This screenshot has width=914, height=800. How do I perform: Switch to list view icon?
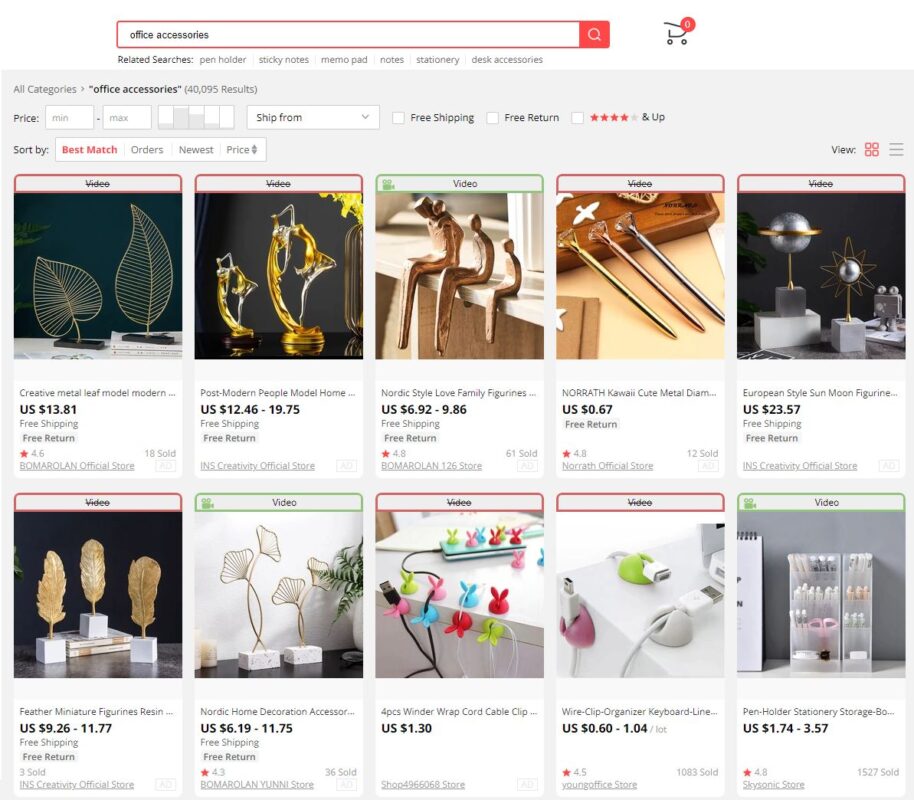click(x=896, y=149)
